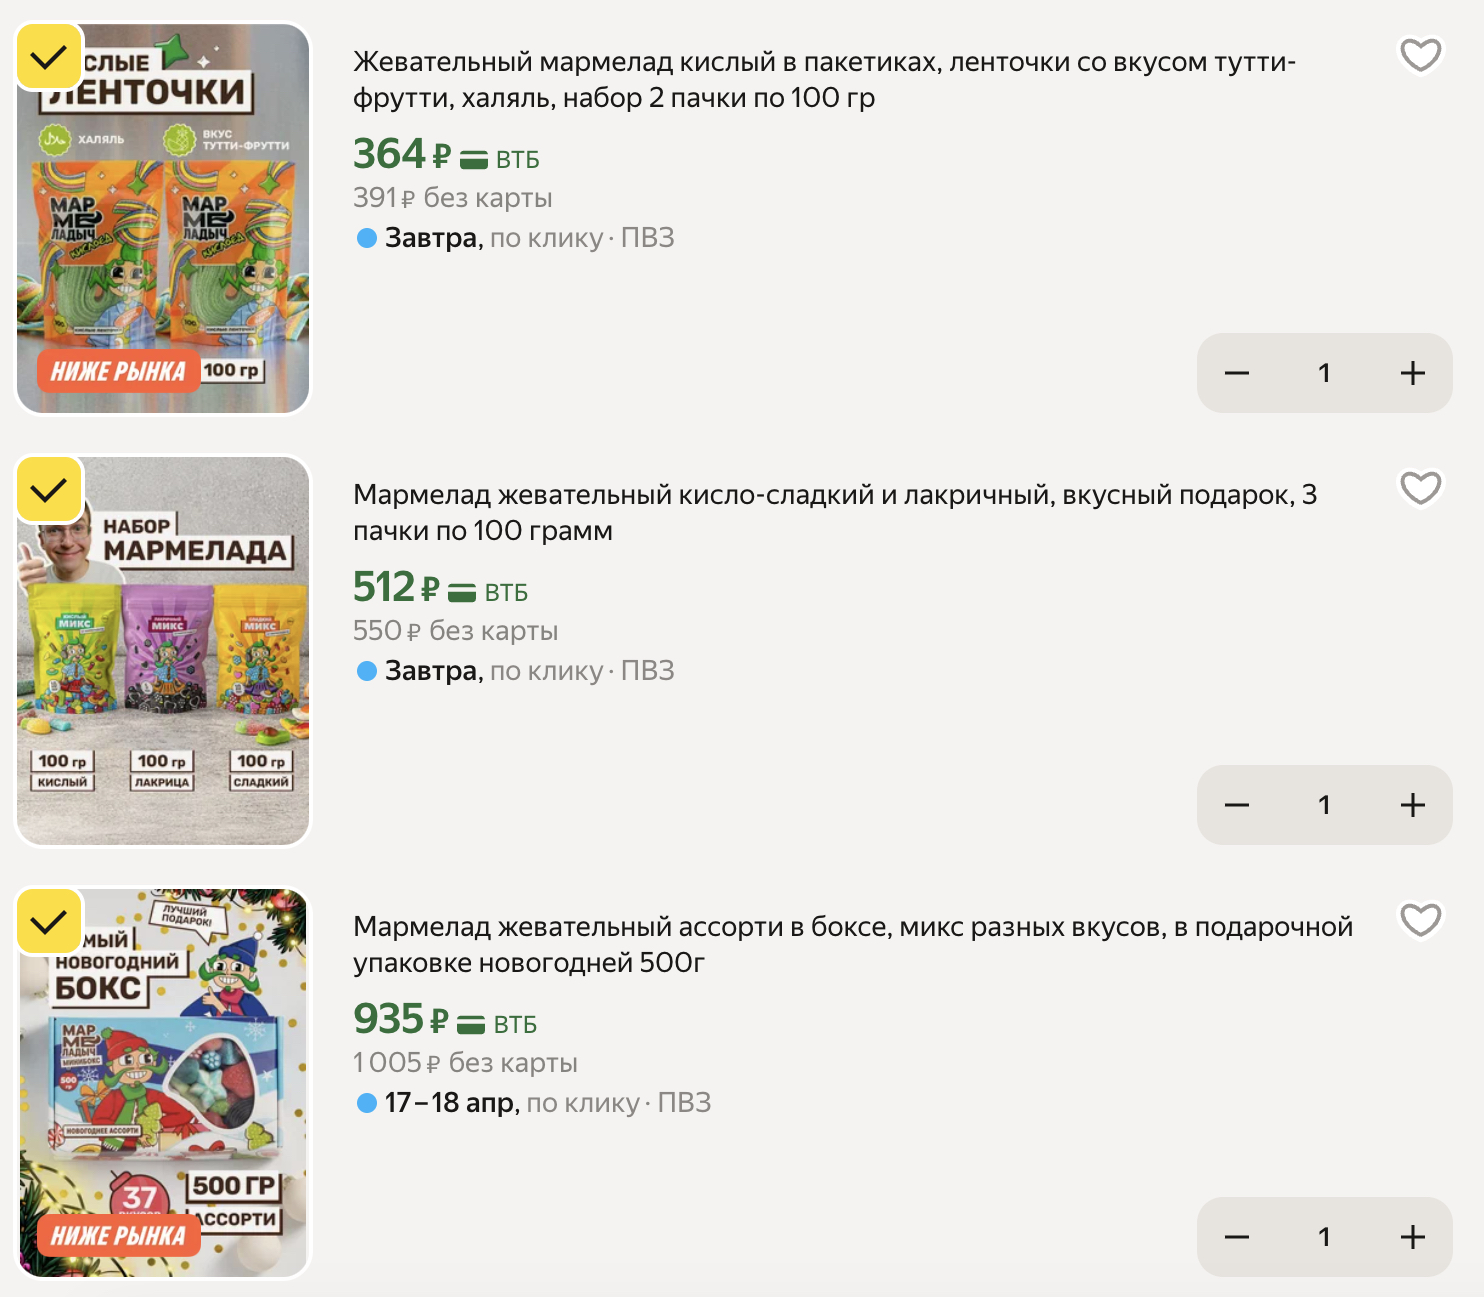Image resolution: width=1484 pixels, height=1297 pixels.
Task: Increase quantity of sour ribbons marmalade
Action: click(1412, 373)
